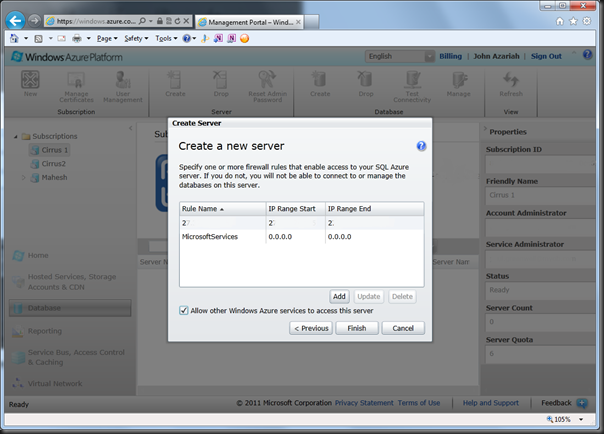Click the print icon in command bar
The height and width of the screenshot is (434, 604).
(77, 38)
